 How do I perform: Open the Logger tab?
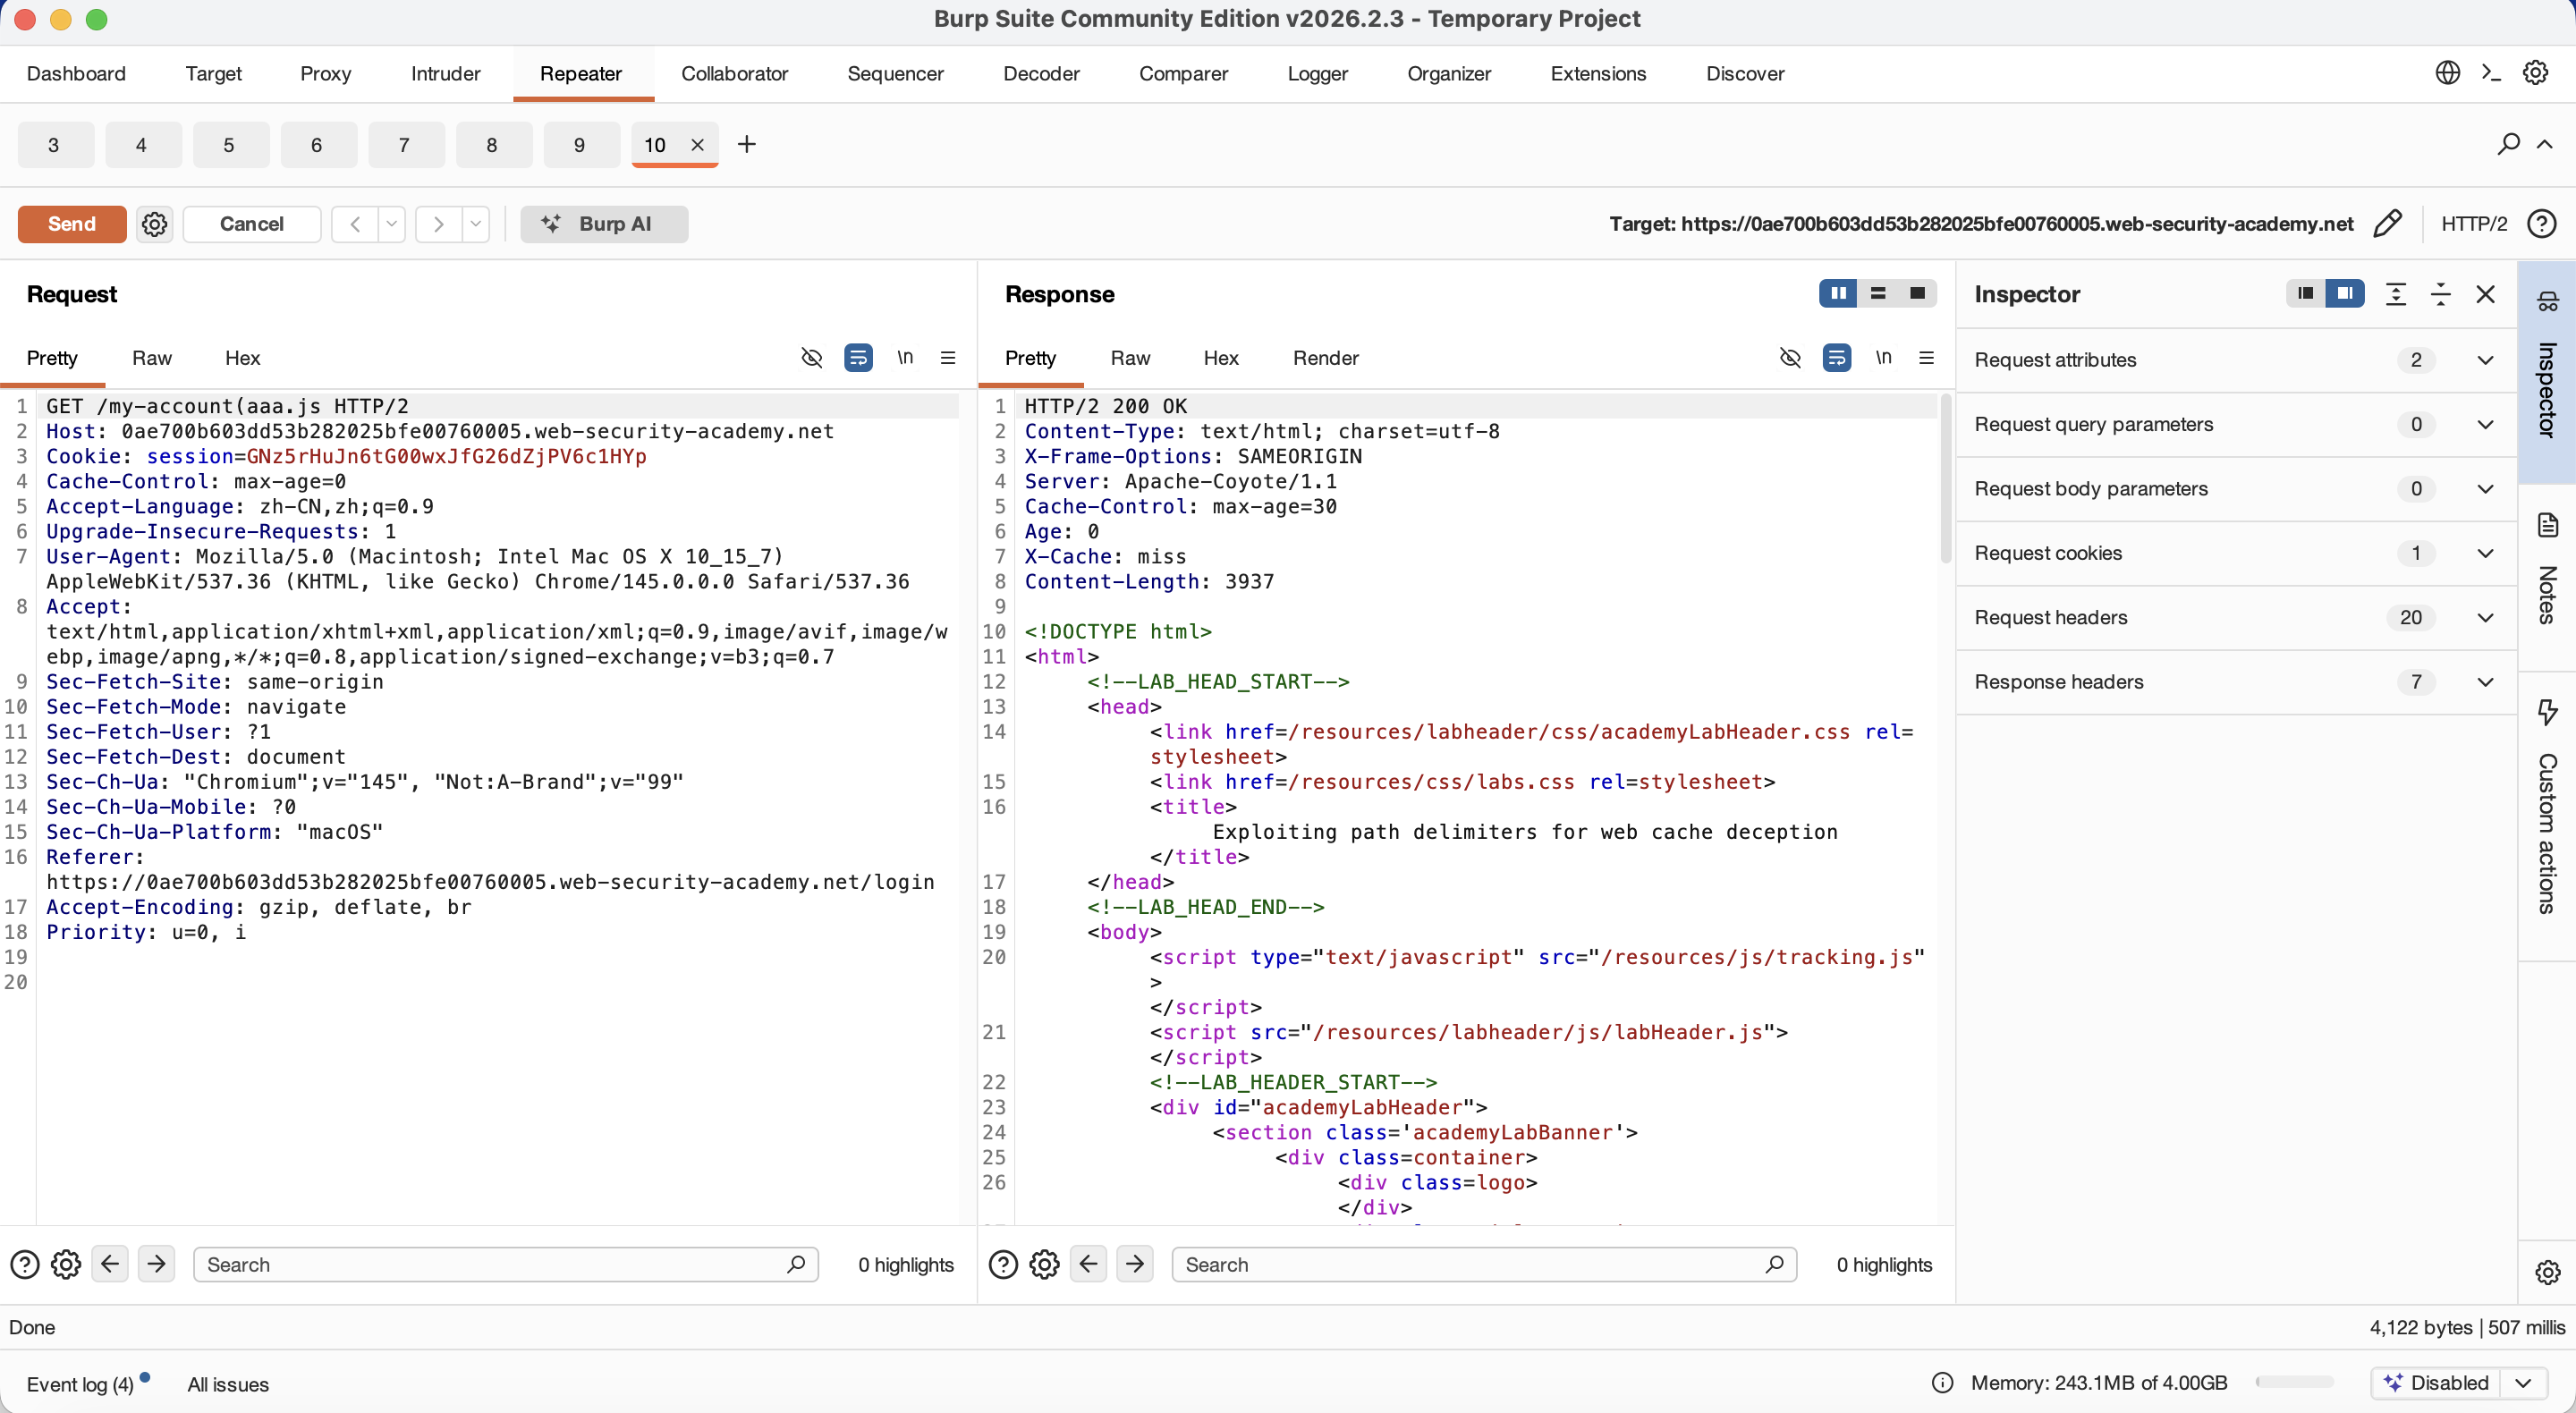1317,73
